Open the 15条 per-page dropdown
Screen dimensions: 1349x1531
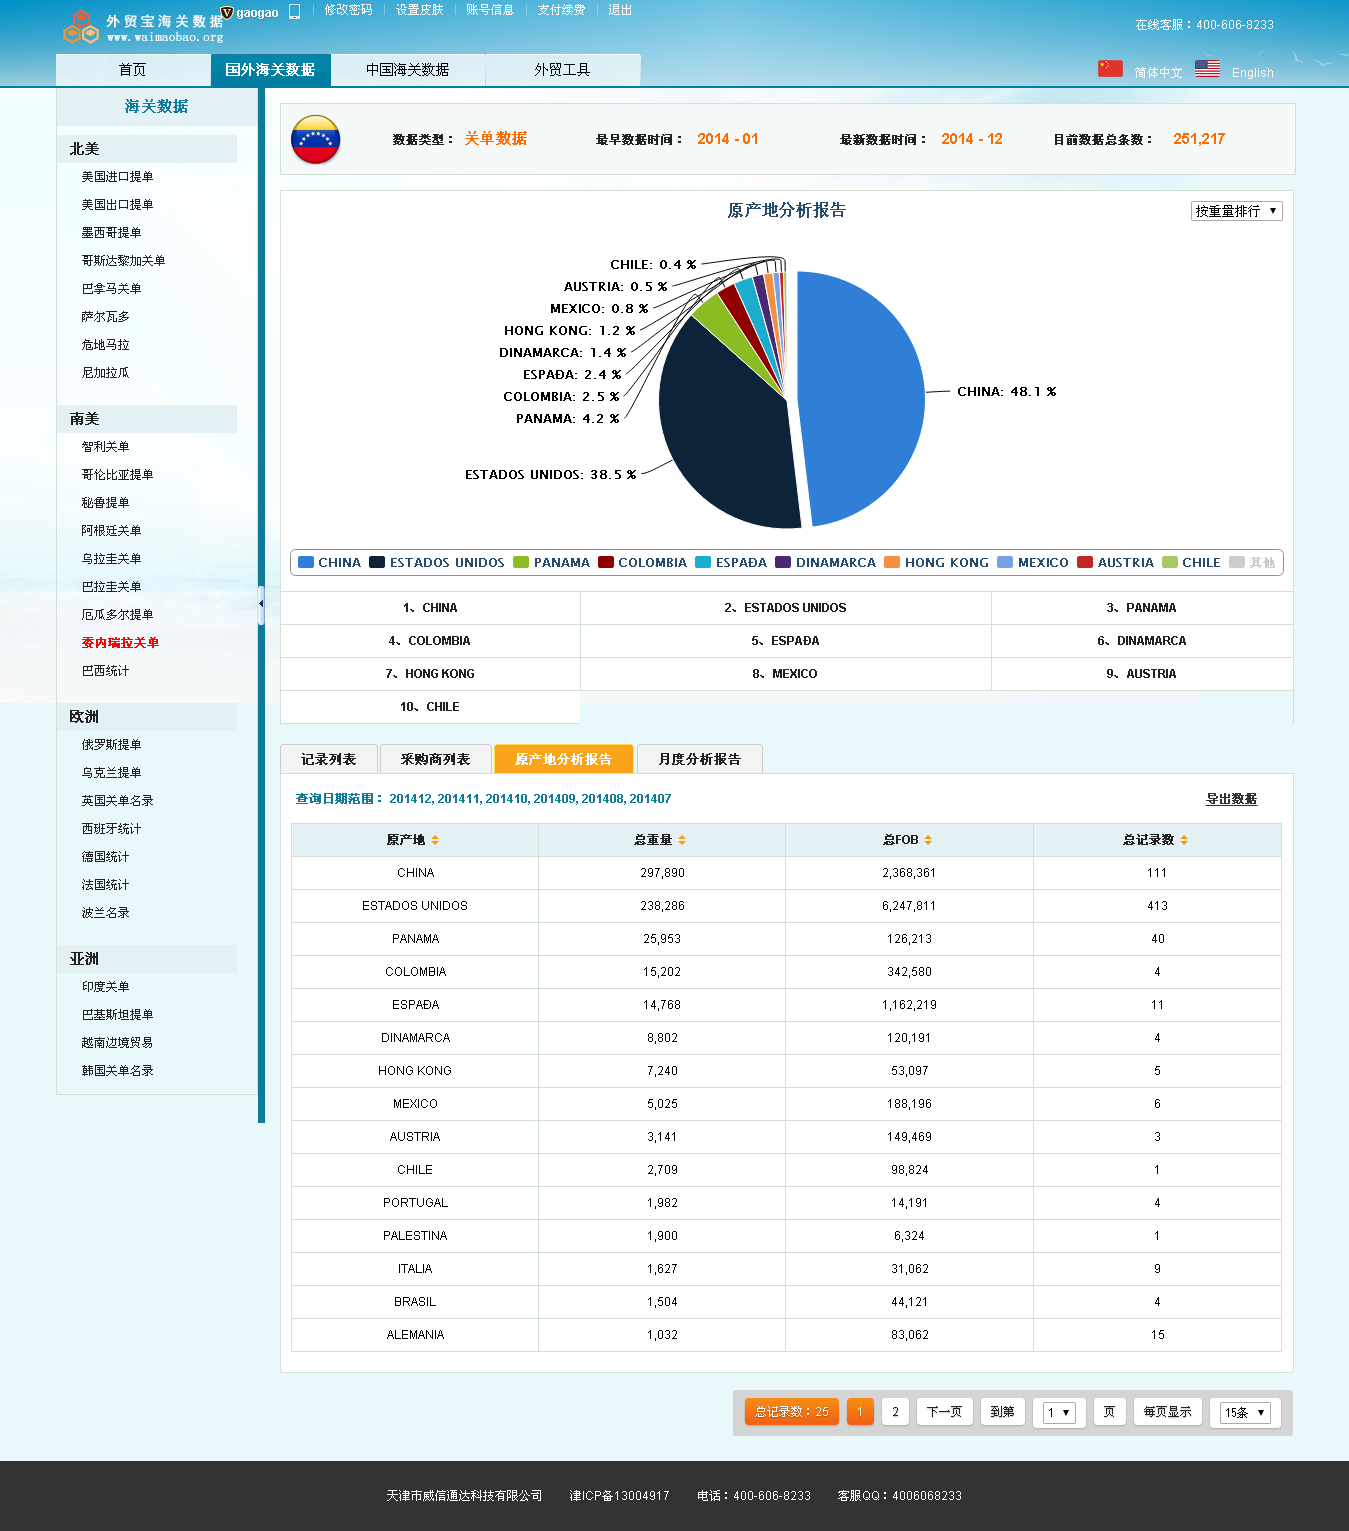pos(1245,1412)
